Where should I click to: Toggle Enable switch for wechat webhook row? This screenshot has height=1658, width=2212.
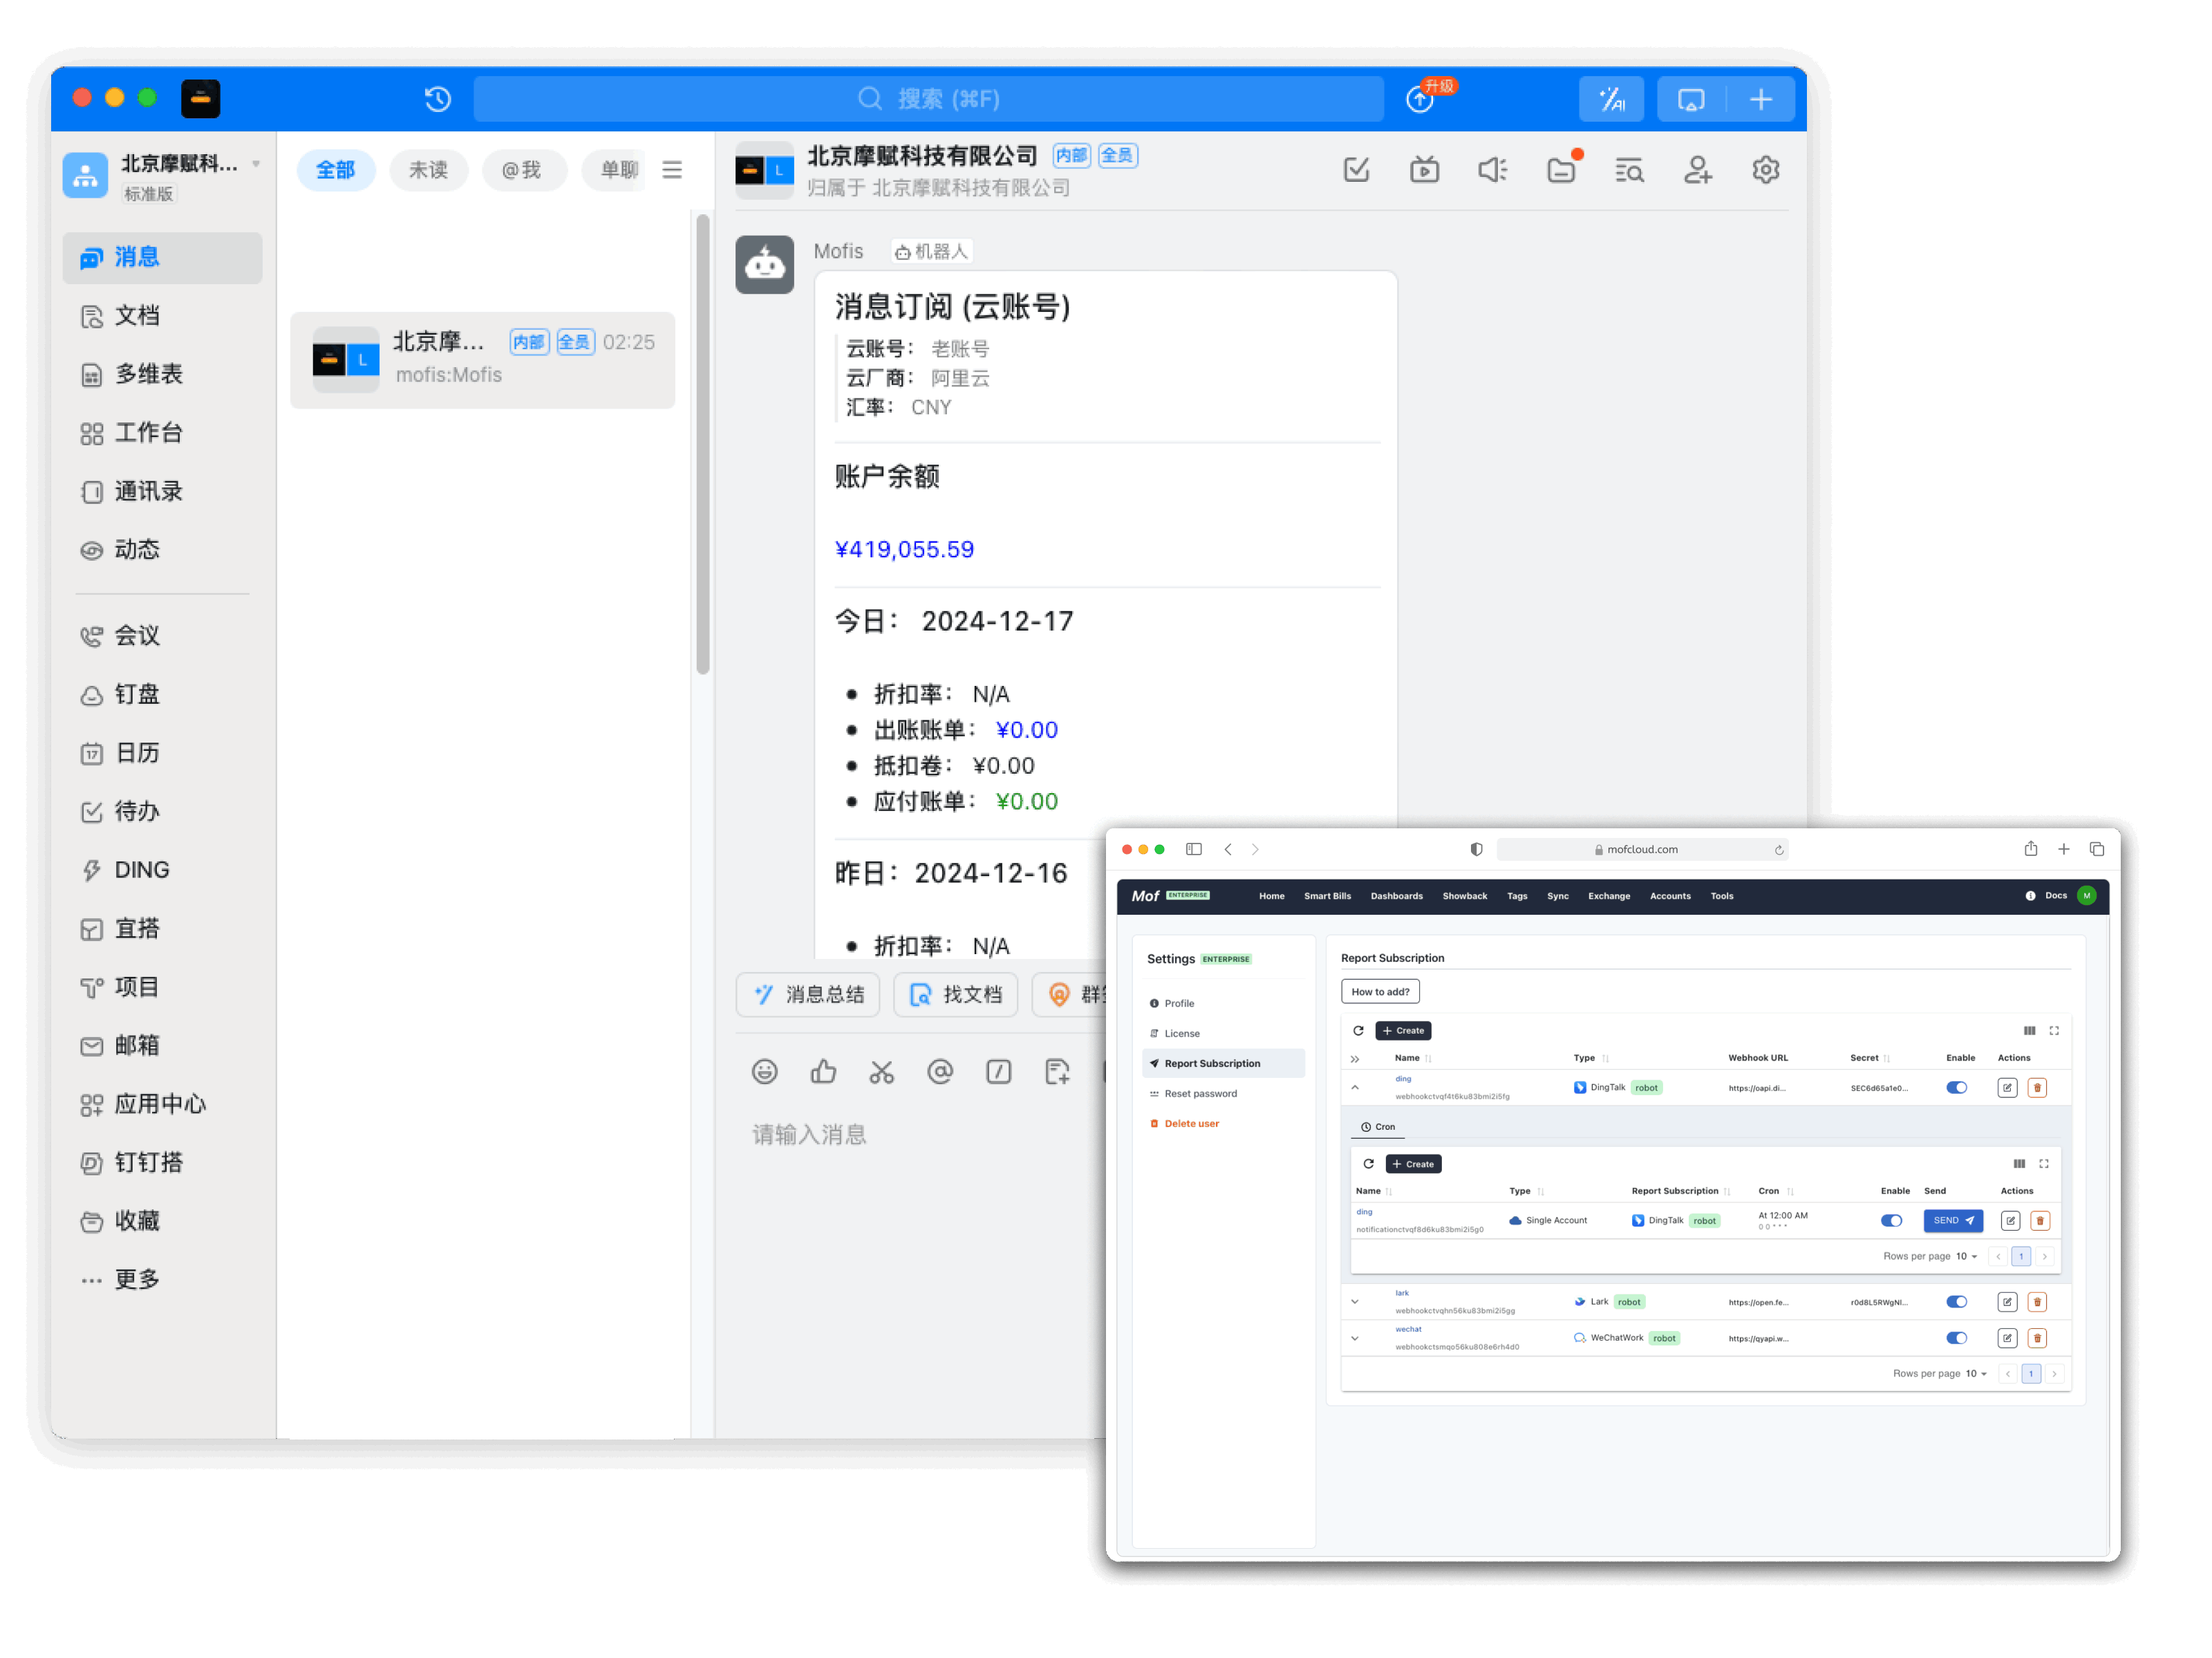point(1957,1337)
